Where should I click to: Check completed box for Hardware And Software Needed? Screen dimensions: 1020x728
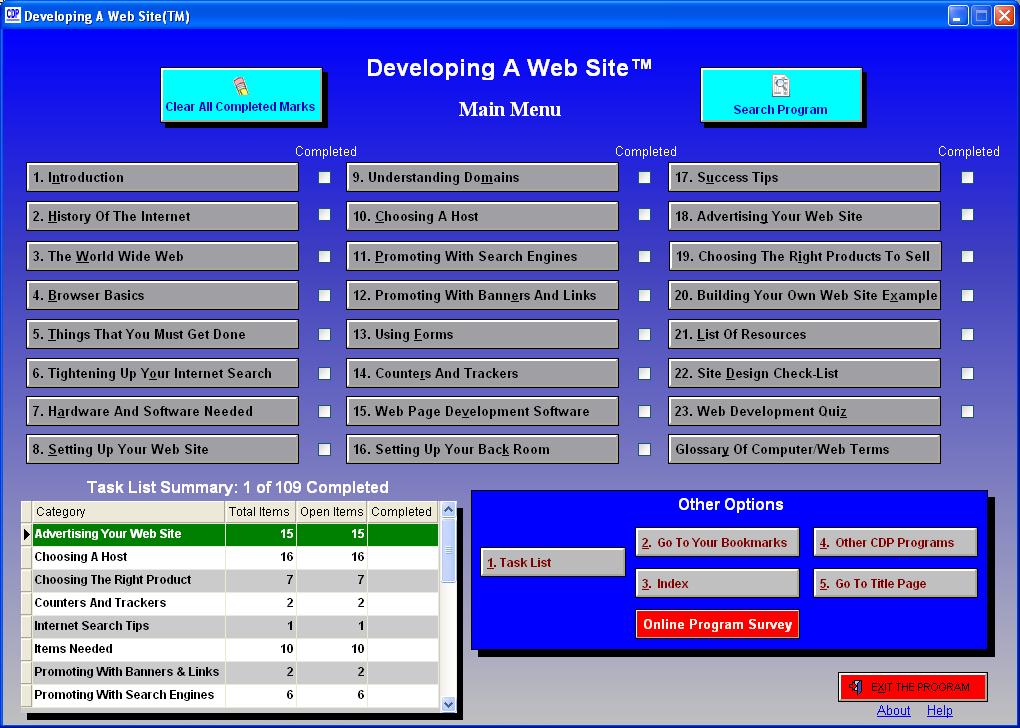pos(324,411)
